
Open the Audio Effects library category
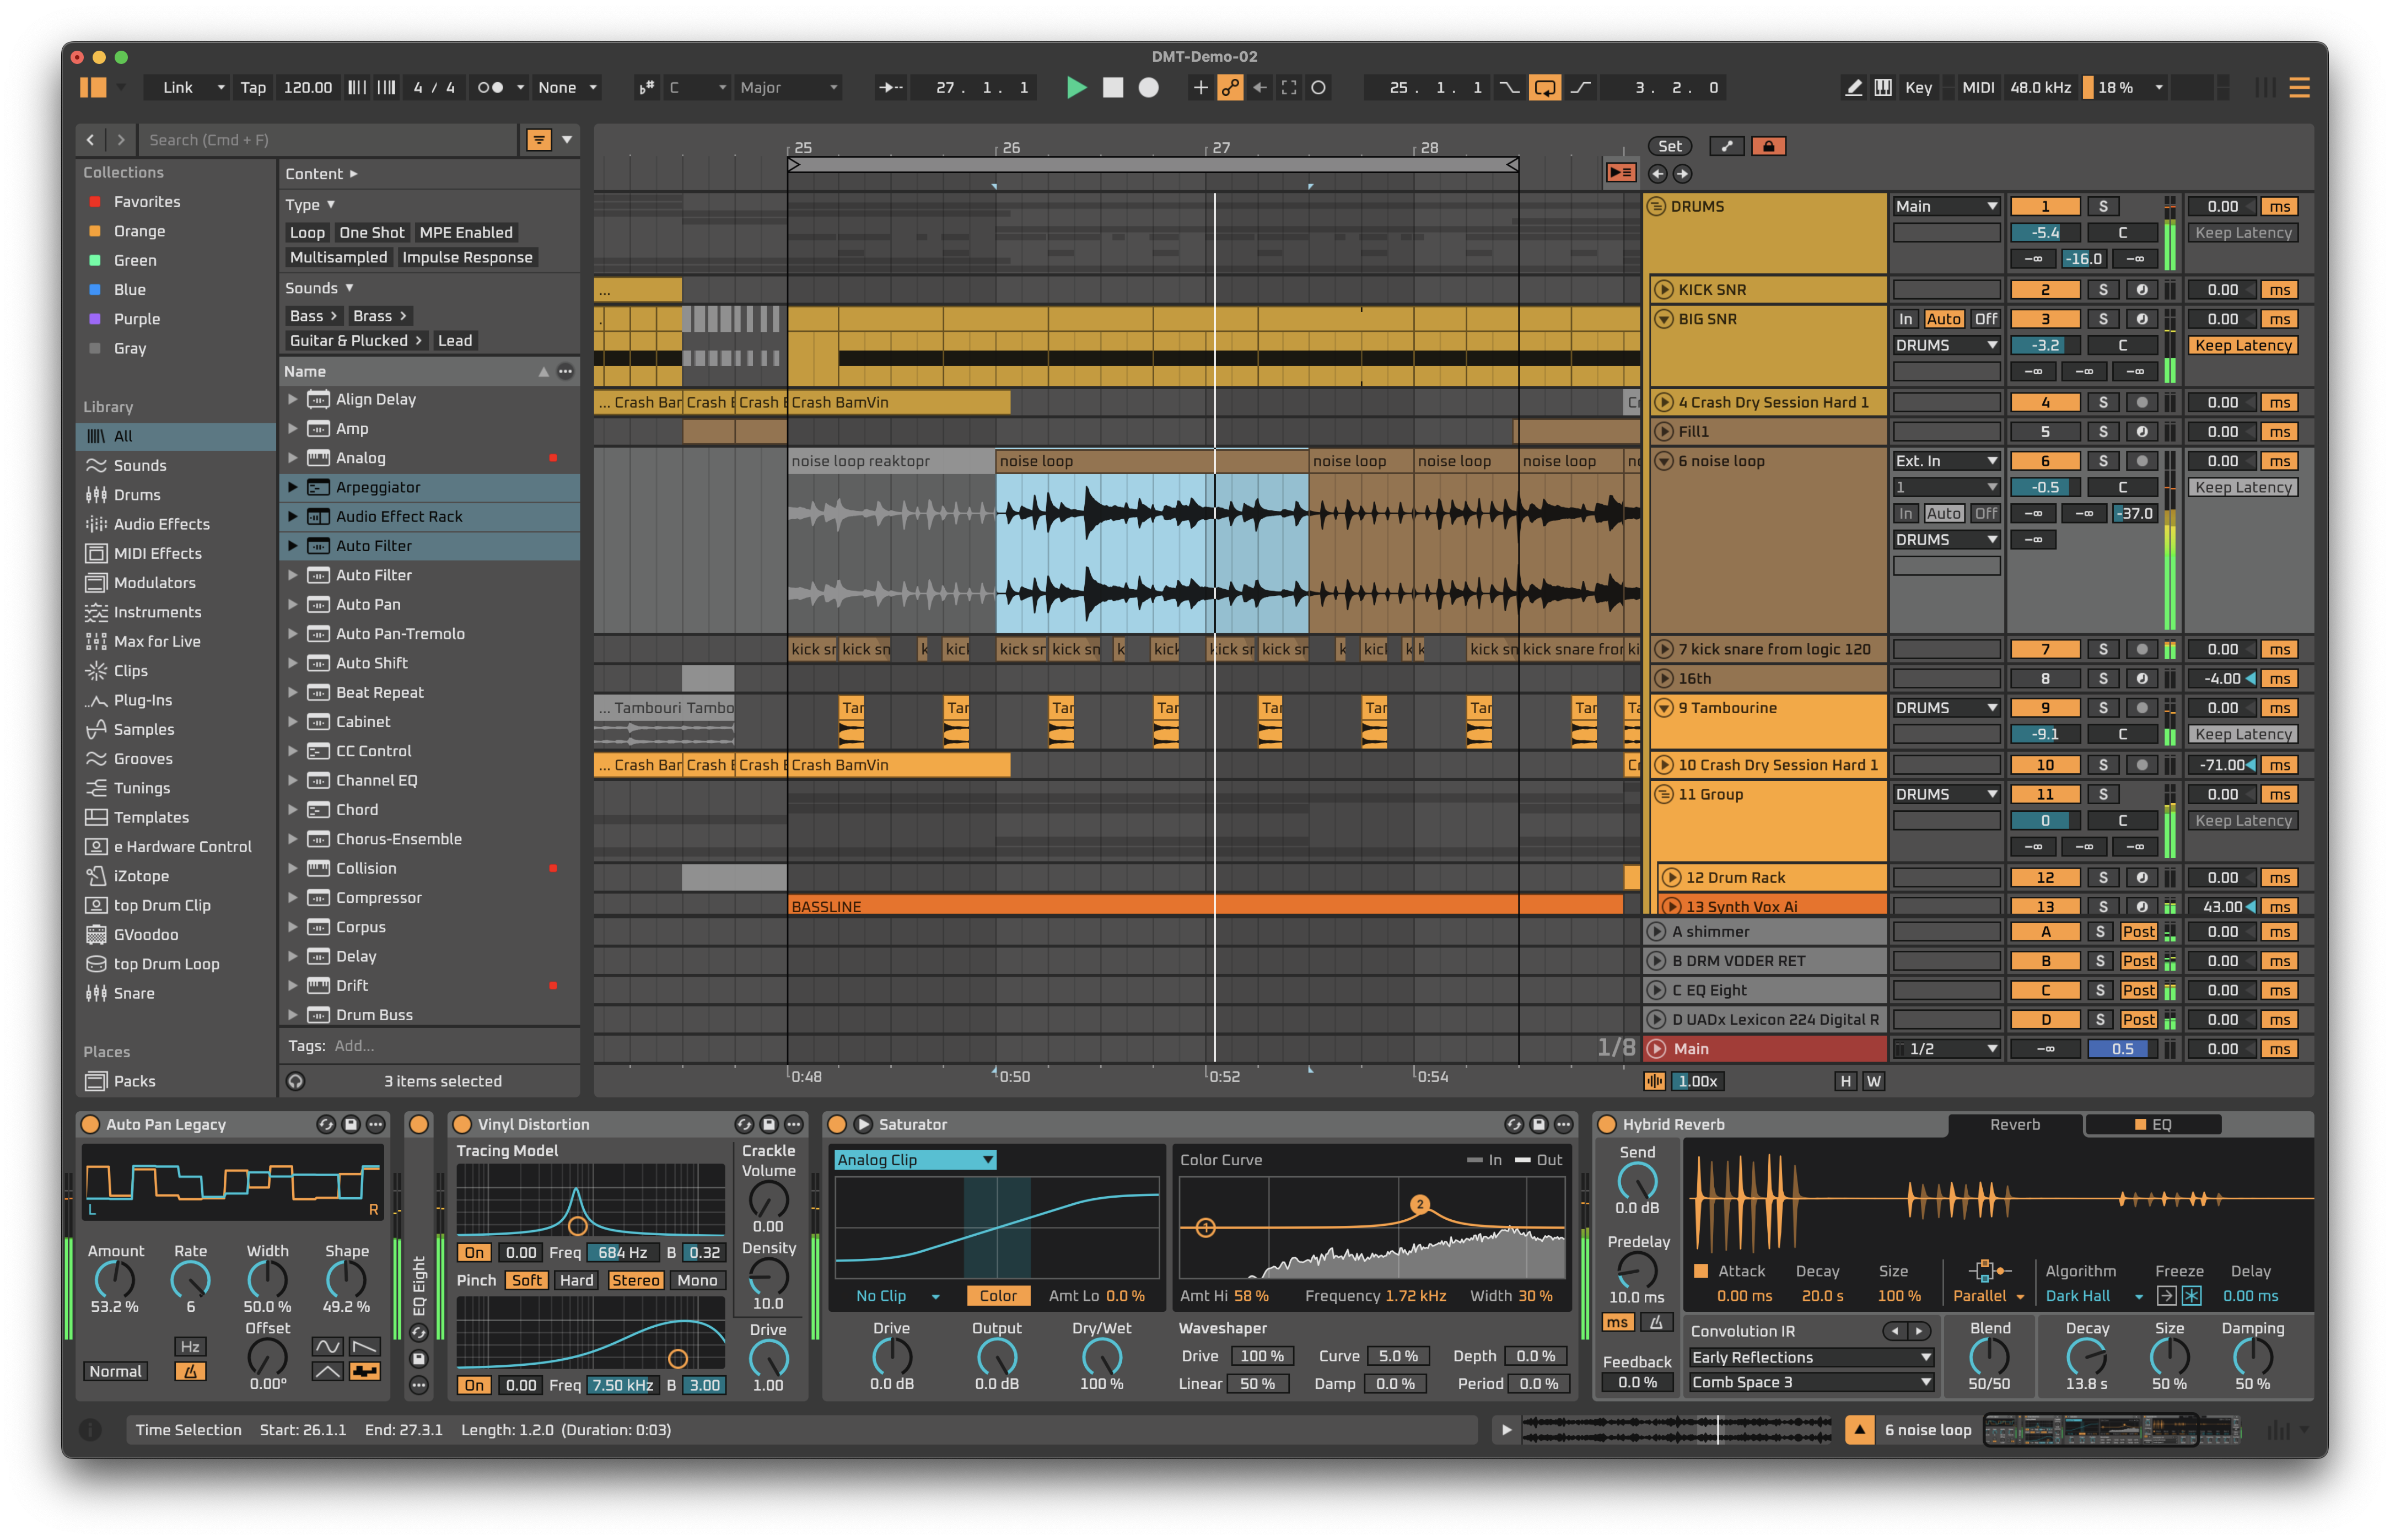(x=161, y=524)
